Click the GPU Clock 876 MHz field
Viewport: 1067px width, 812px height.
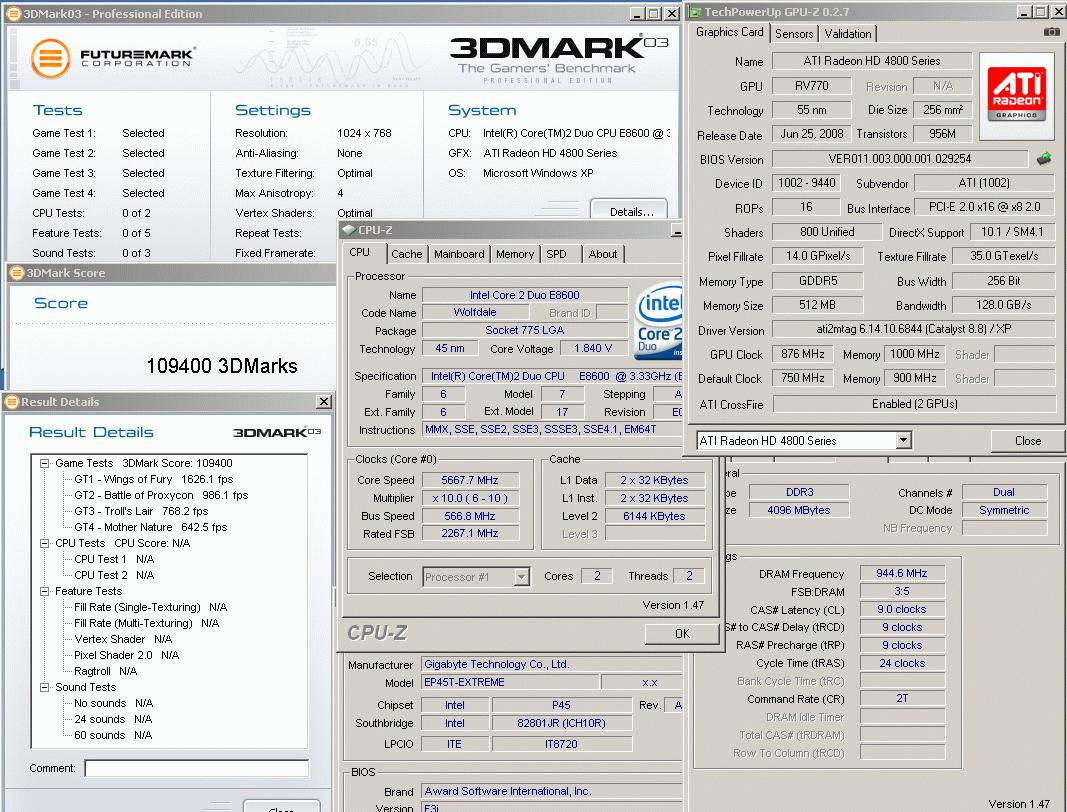803,354
